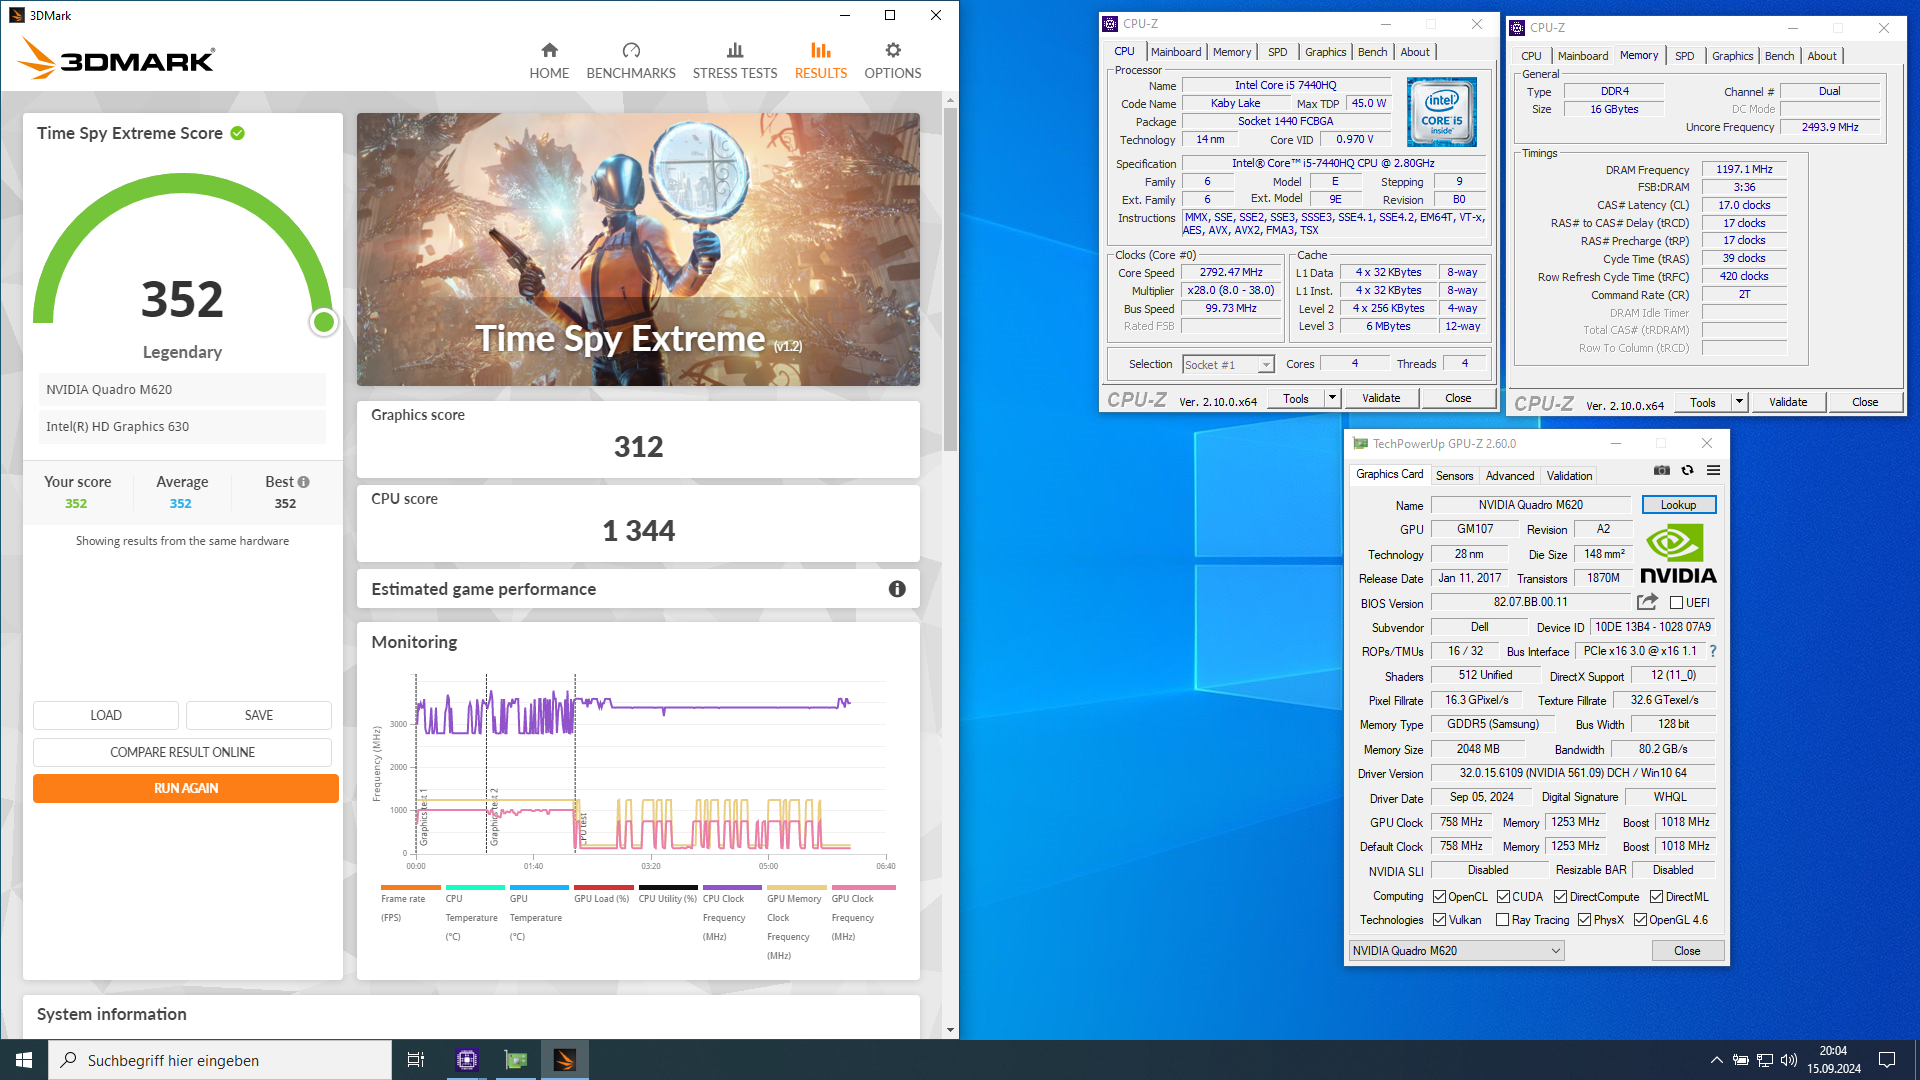Click COMPARE RESULT ONLINE
This screenshot has height=1080, width=1920.
(182, 752)
